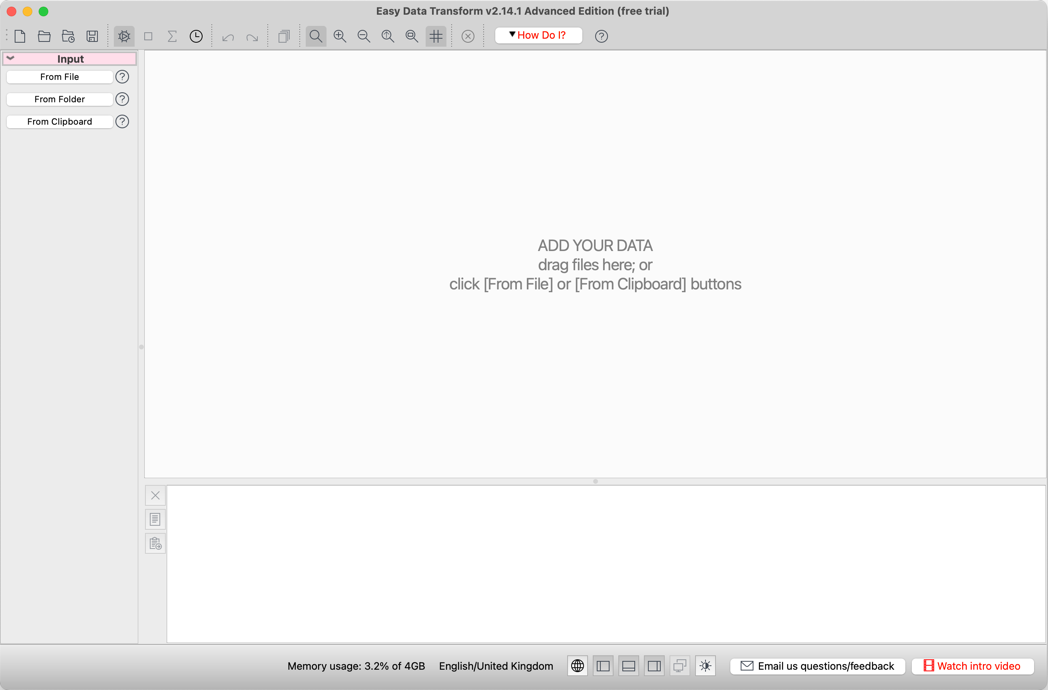This screenshot has height=690, width=1048.
Task: Click the Memory usage status text
Action: [356, 666]
